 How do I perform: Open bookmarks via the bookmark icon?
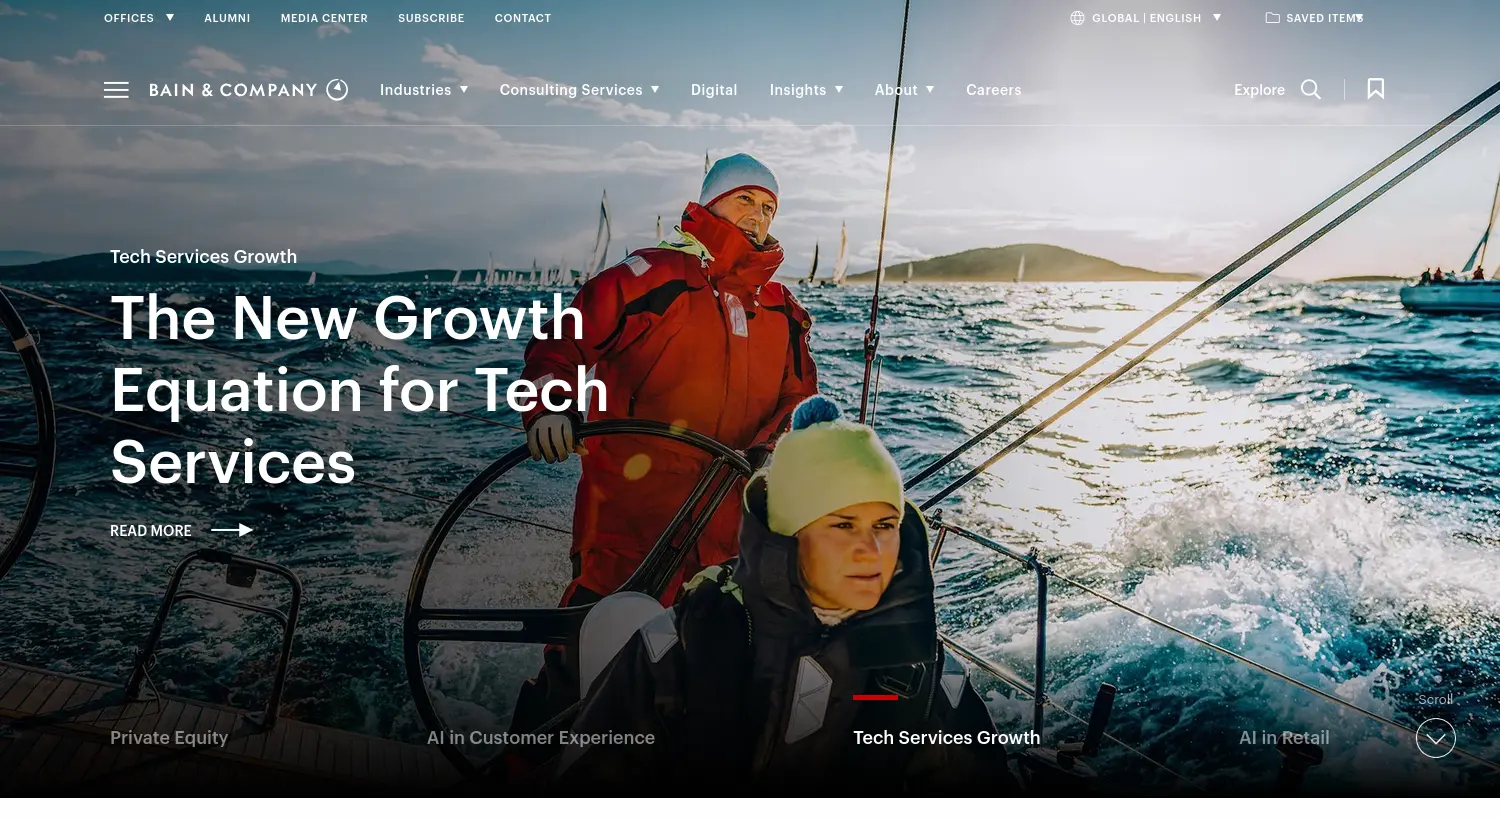click(1376, 89)
